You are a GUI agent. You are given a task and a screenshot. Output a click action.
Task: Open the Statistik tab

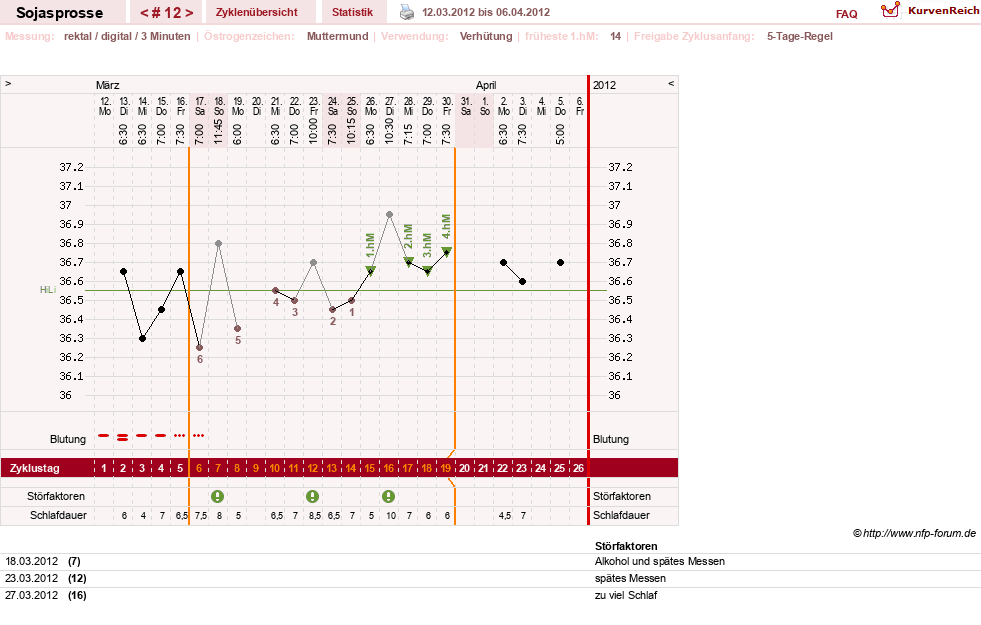(352, 12)
